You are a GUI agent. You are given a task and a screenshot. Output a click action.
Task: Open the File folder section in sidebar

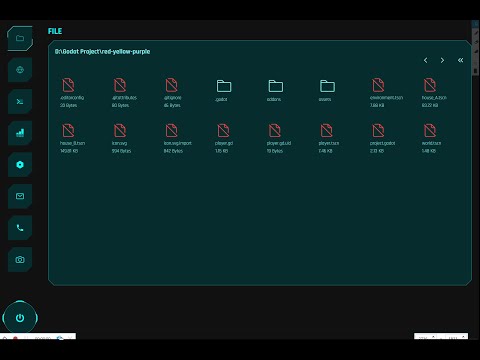[20, 38]
